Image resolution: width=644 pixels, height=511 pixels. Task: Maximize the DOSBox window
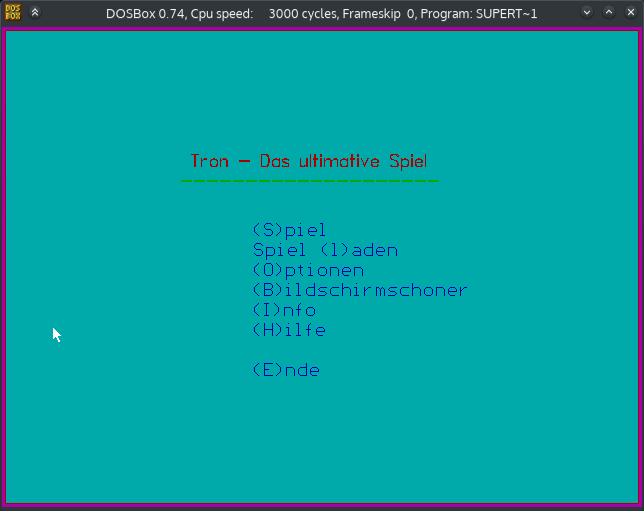pos(609,12)
